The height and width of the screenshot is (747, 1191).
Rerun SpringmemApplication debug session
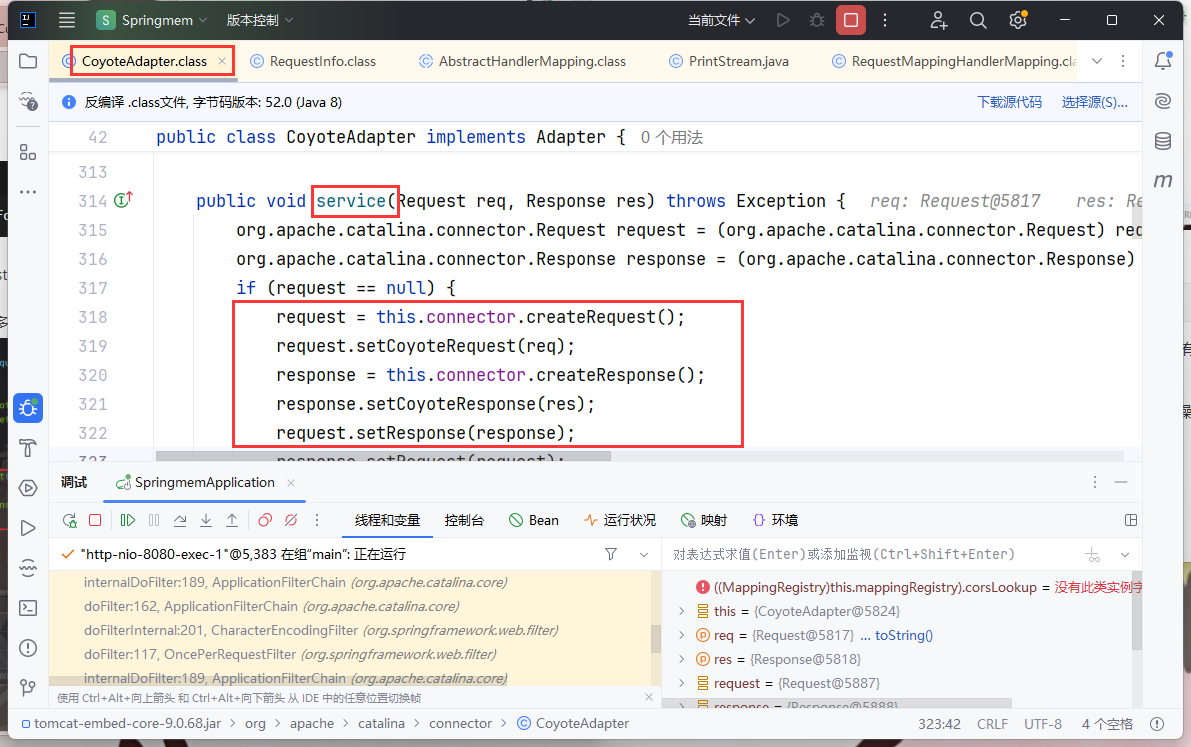click(69, 520)
